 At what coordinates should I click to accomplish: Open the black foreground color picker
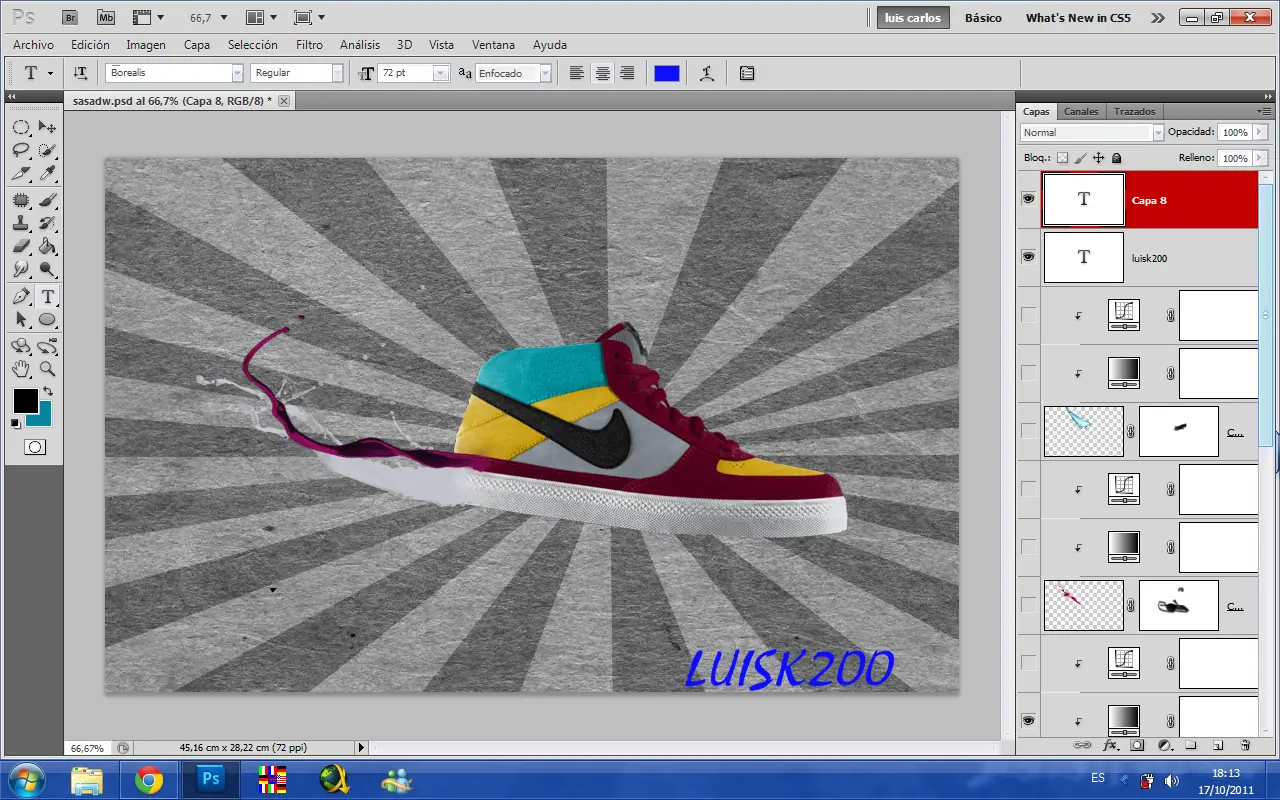click(25, 401)
